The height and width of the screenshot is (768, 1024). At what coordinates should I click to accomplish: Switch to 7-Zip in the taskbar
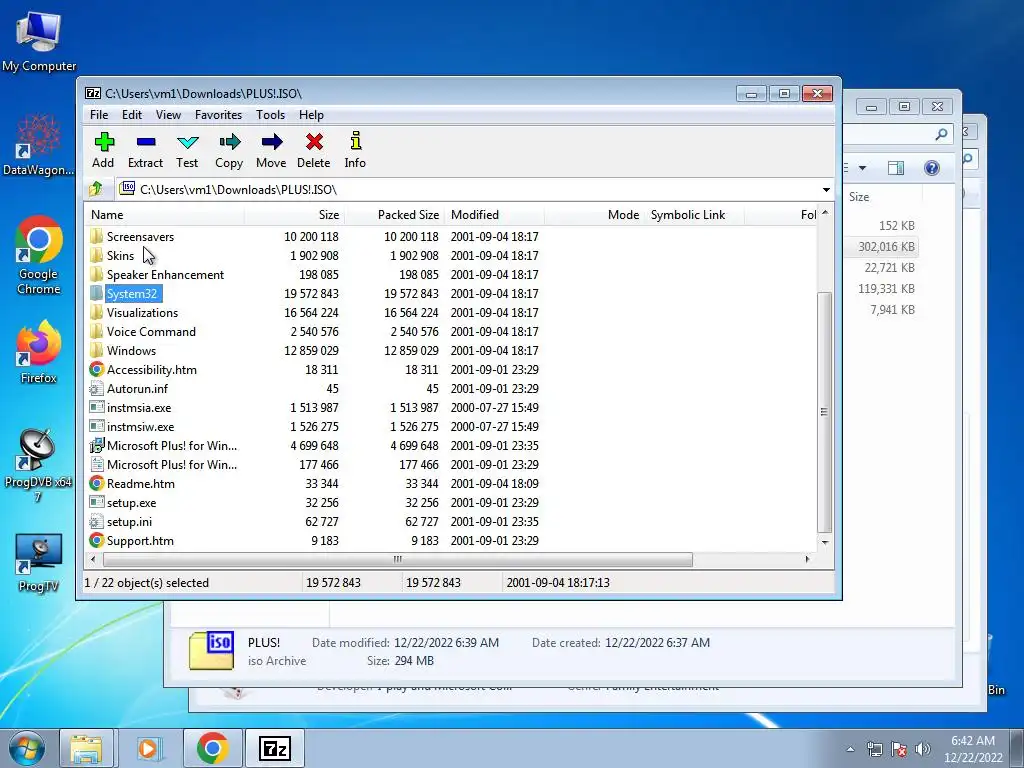pos(275,748)
